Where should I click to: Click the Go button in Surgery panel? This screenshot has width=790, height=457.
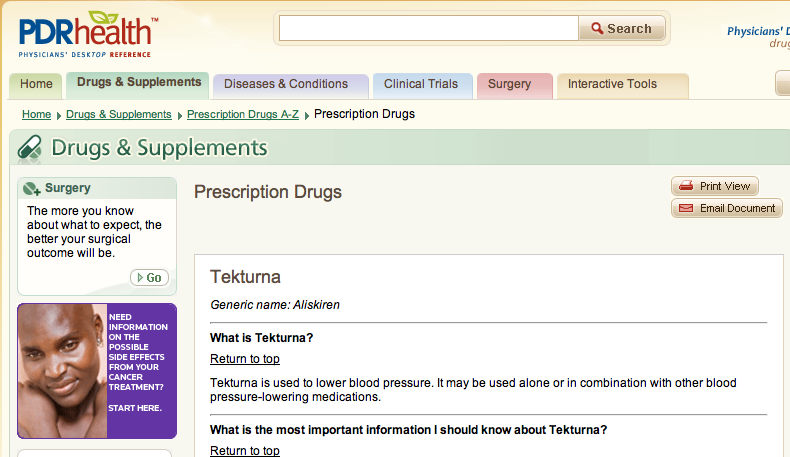[x=149, y=278]
